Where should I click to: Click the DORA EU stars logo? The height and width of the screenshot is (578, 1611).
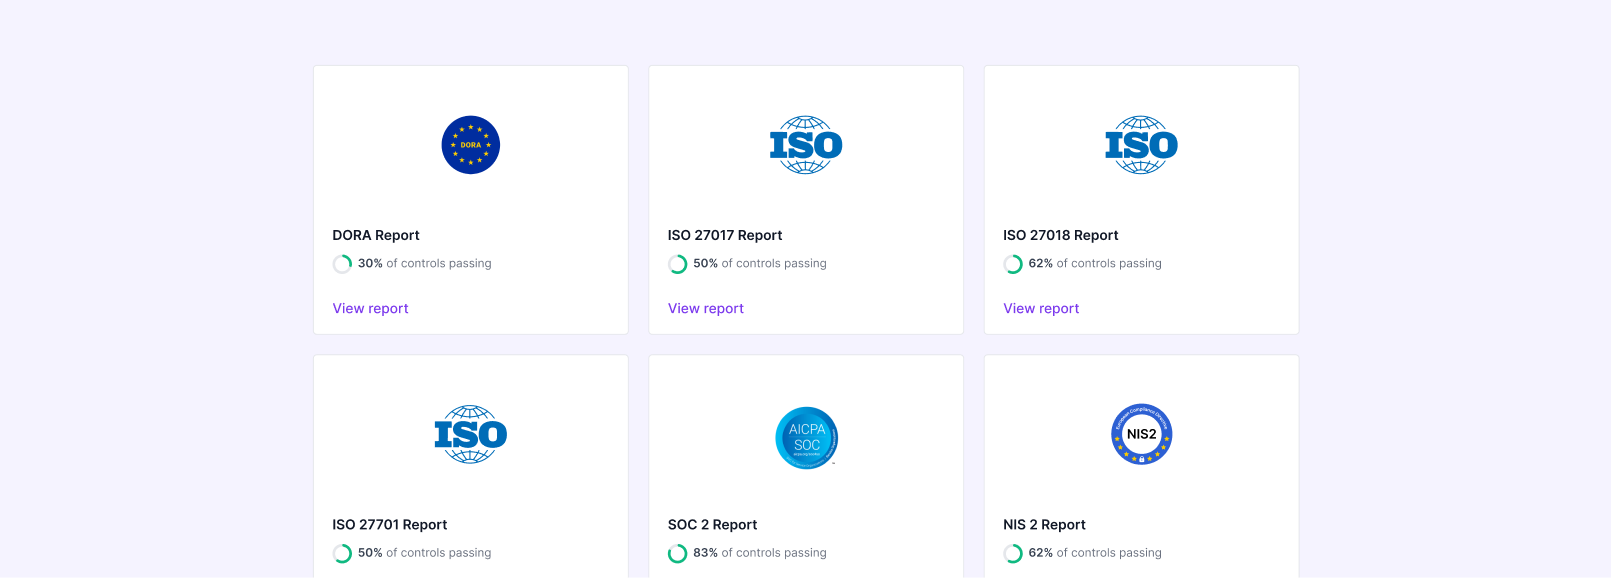tap(471, 145)
